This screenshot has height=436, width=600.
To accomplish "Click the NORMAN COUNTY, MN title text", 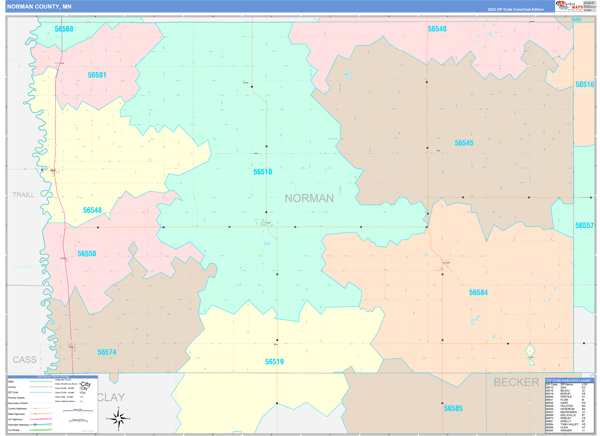I will pyautogui.click(x=39, y=6).
